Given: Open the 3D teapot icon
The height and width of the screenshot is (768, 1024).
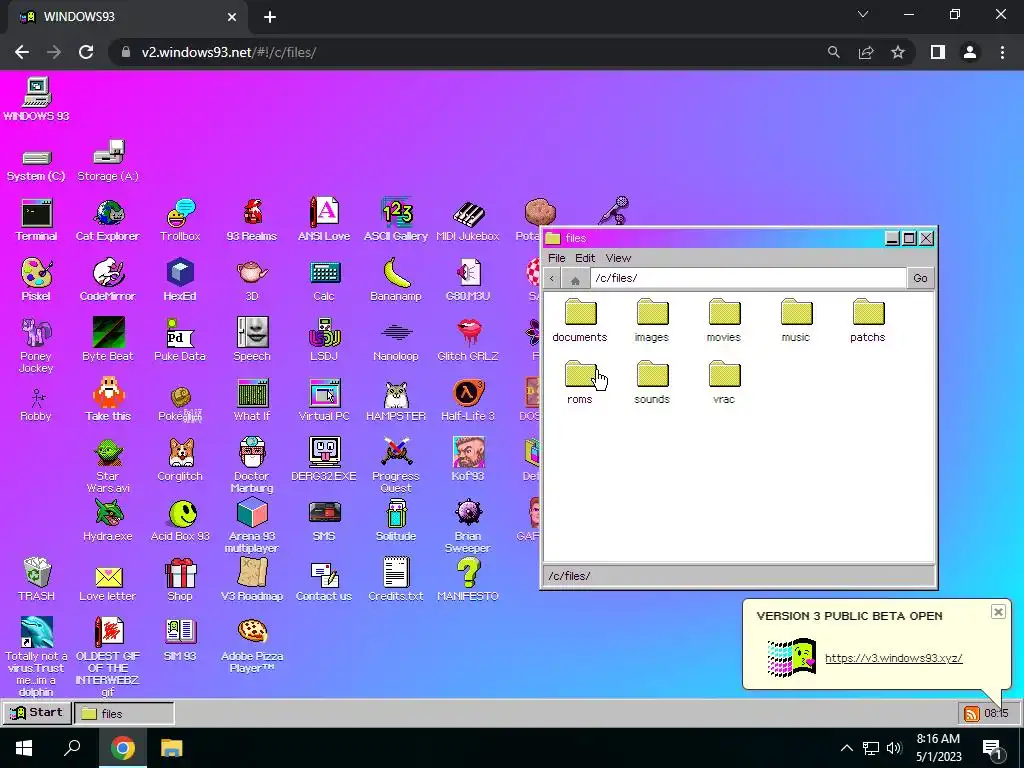Looking at the screenshot, I should (252, 280).
